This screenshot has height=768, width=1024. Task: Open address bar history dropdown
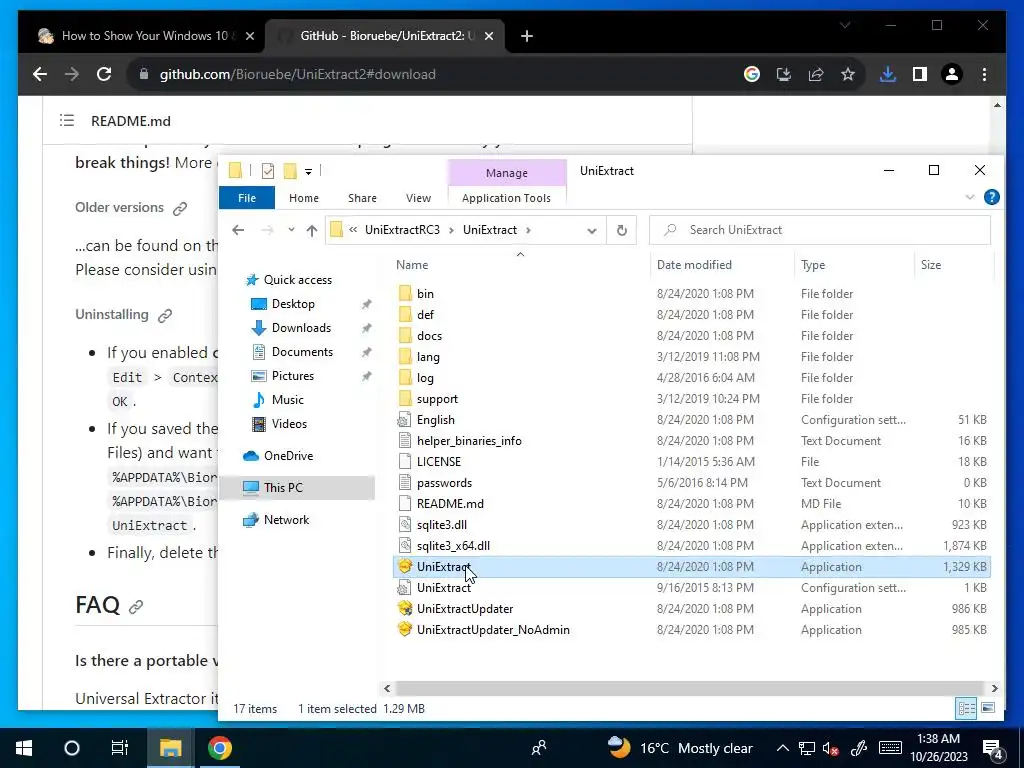point(592,230)
